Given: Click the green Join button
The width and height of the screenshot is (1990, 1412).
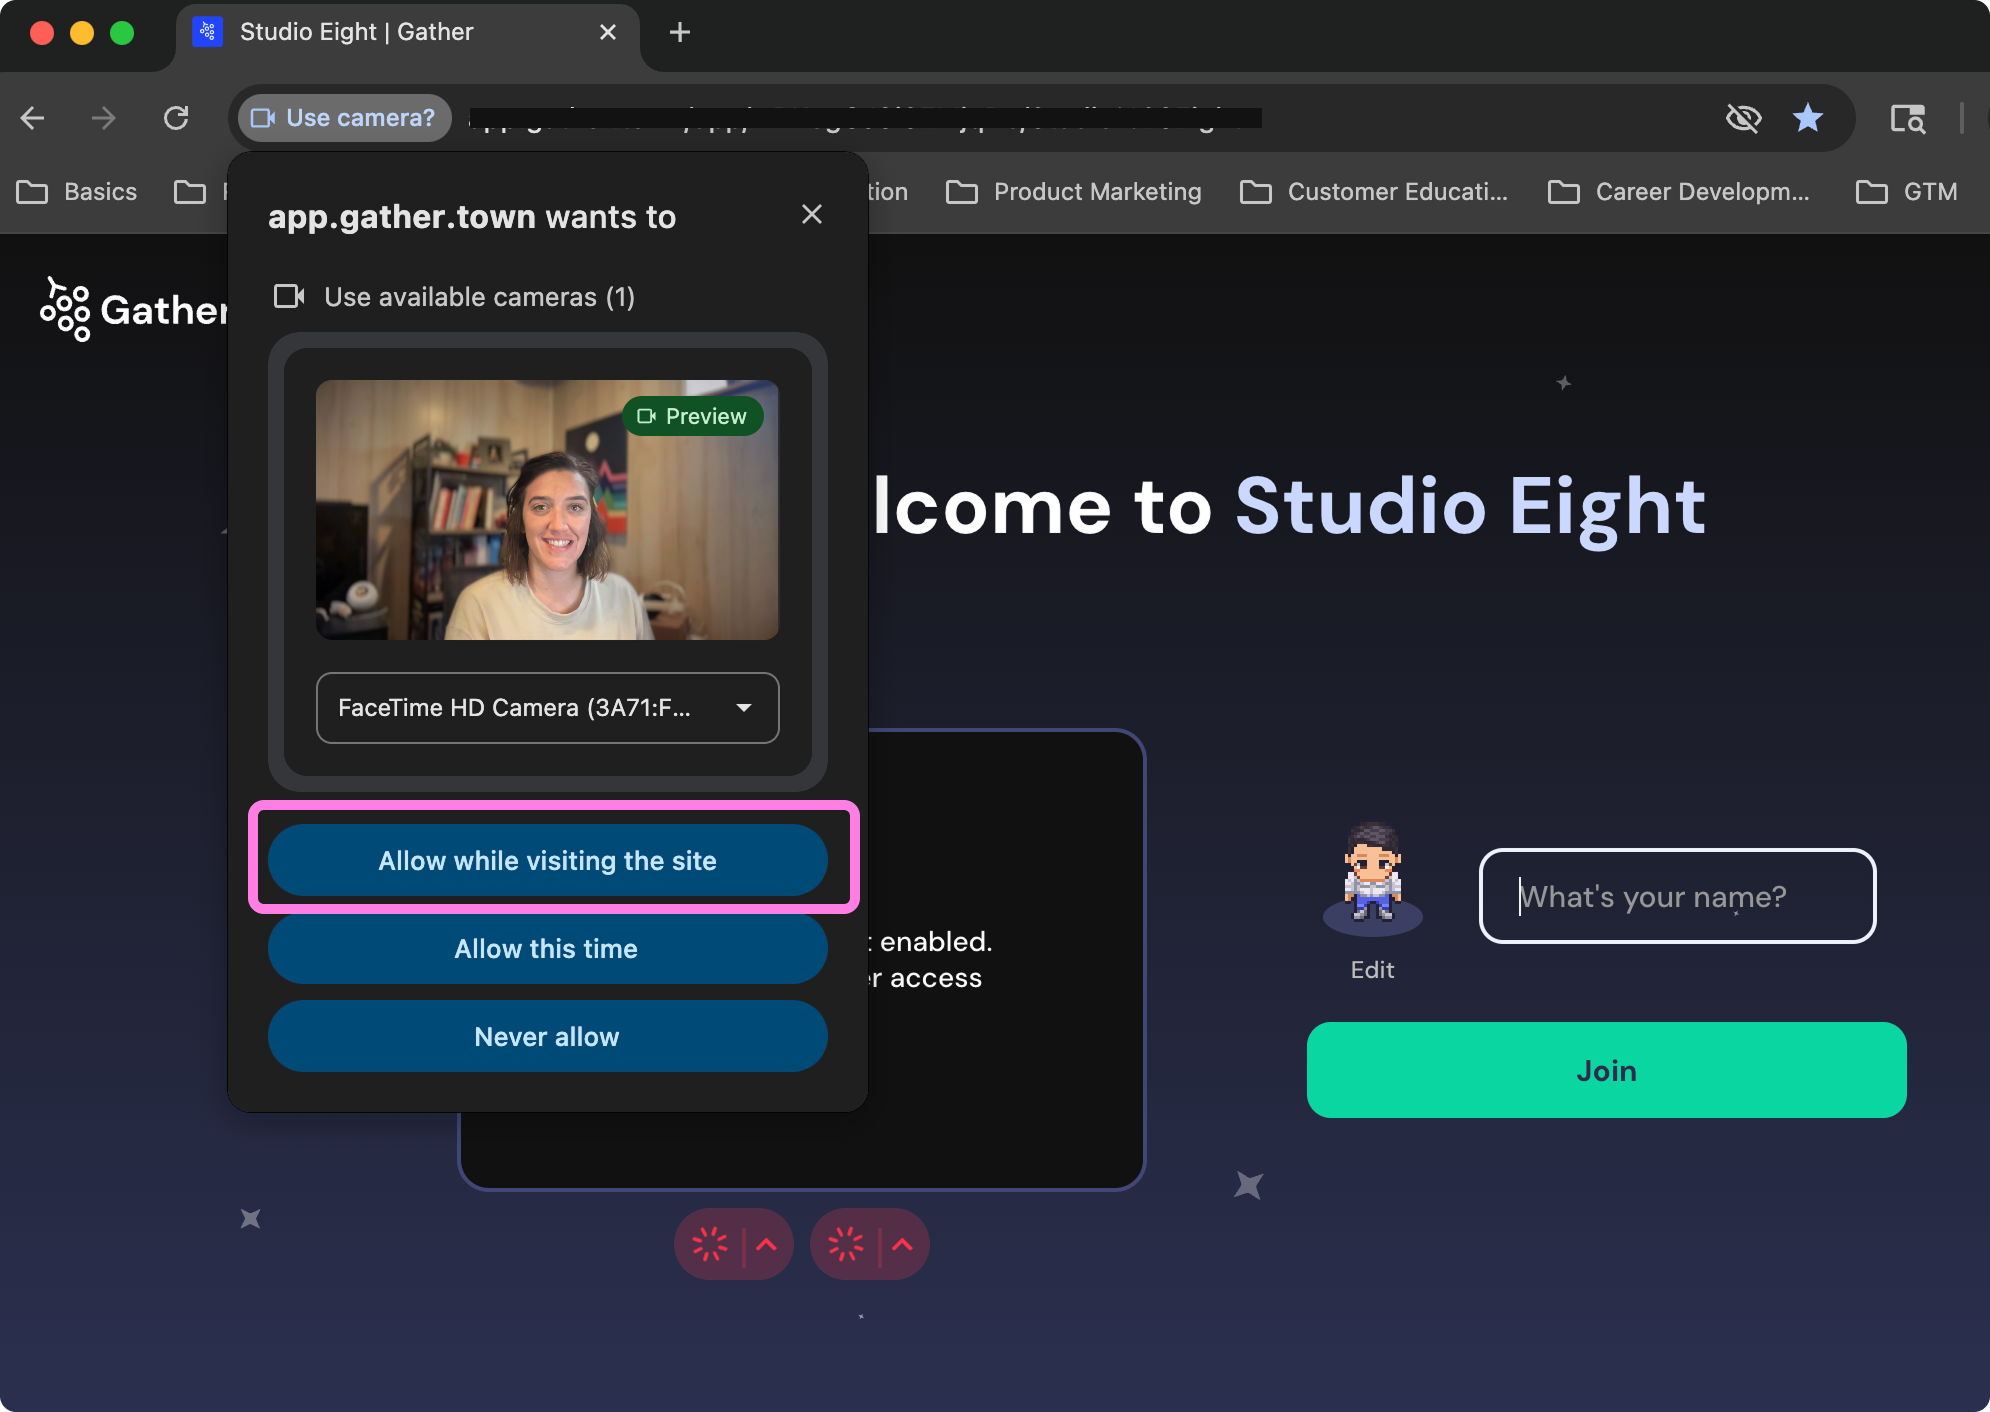Looking at the screenshot, I should click(1606, 1070).
